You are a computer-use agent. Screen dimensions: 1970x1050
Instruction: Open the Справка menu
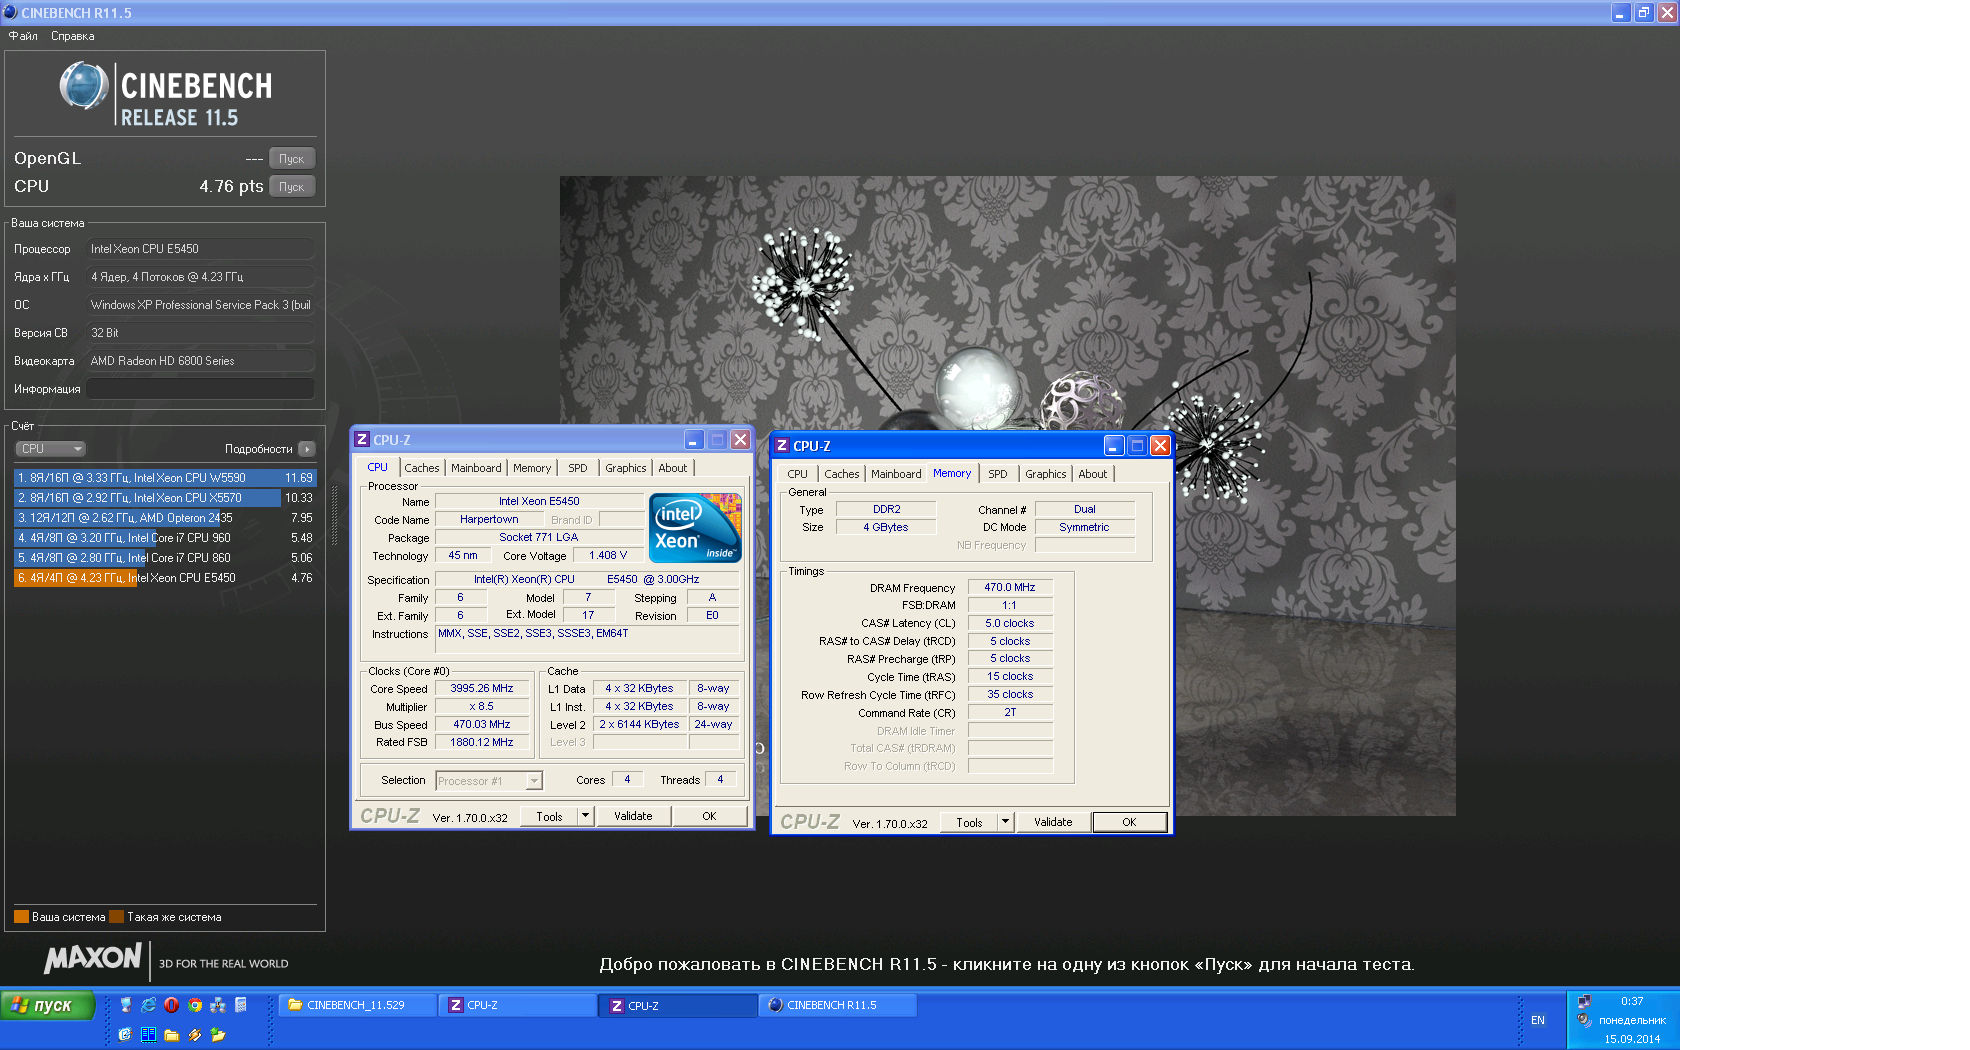pyautogui.click(x=73, y=36)
